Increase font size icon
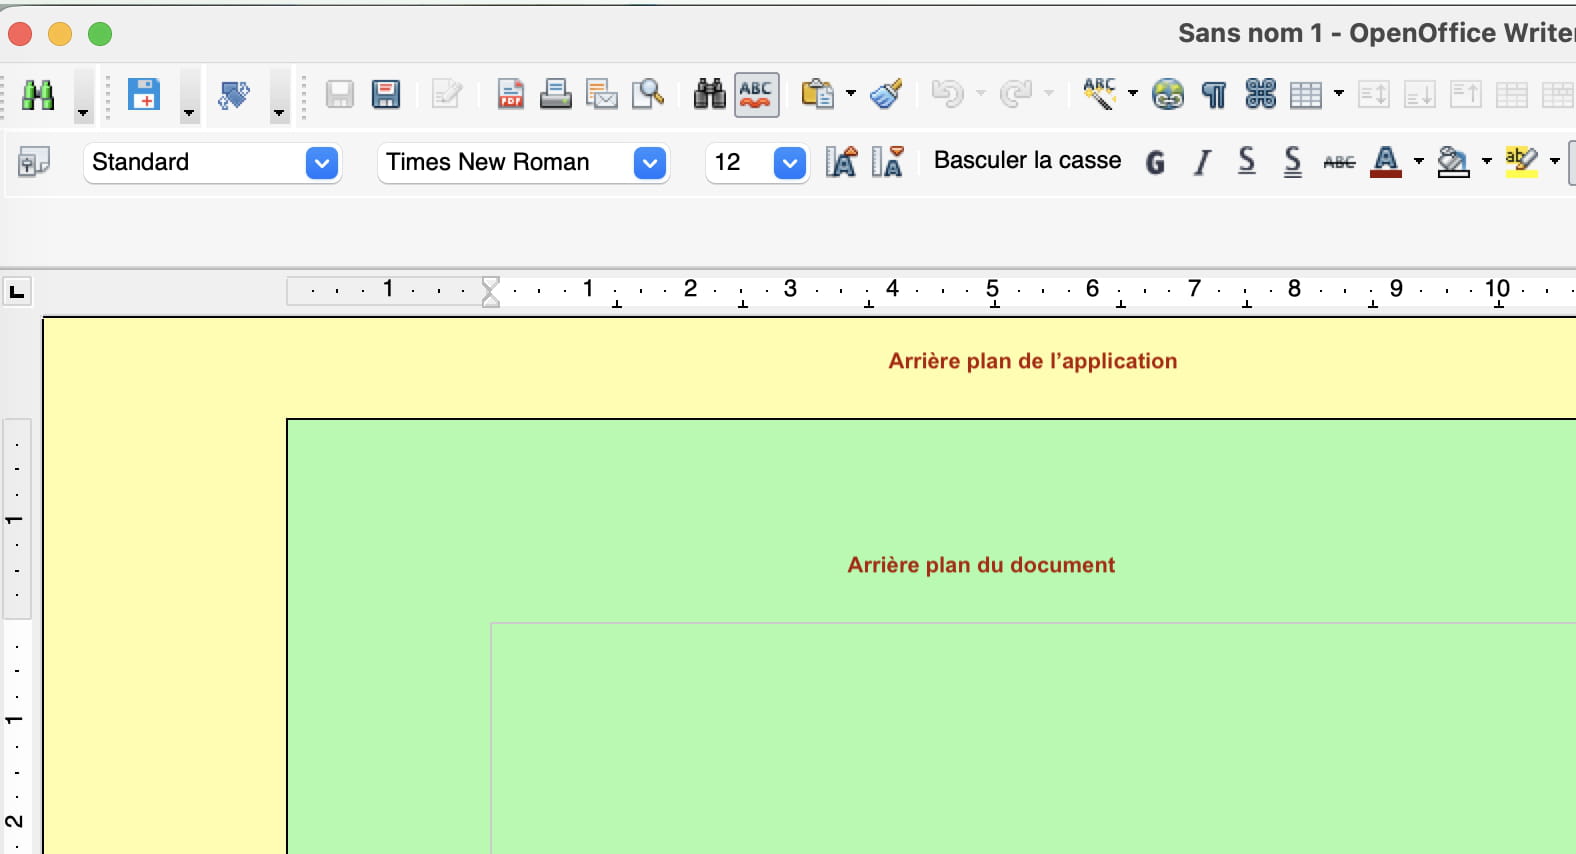Image resolution: width=1576 pixels, height=854 pixels. 842,161
